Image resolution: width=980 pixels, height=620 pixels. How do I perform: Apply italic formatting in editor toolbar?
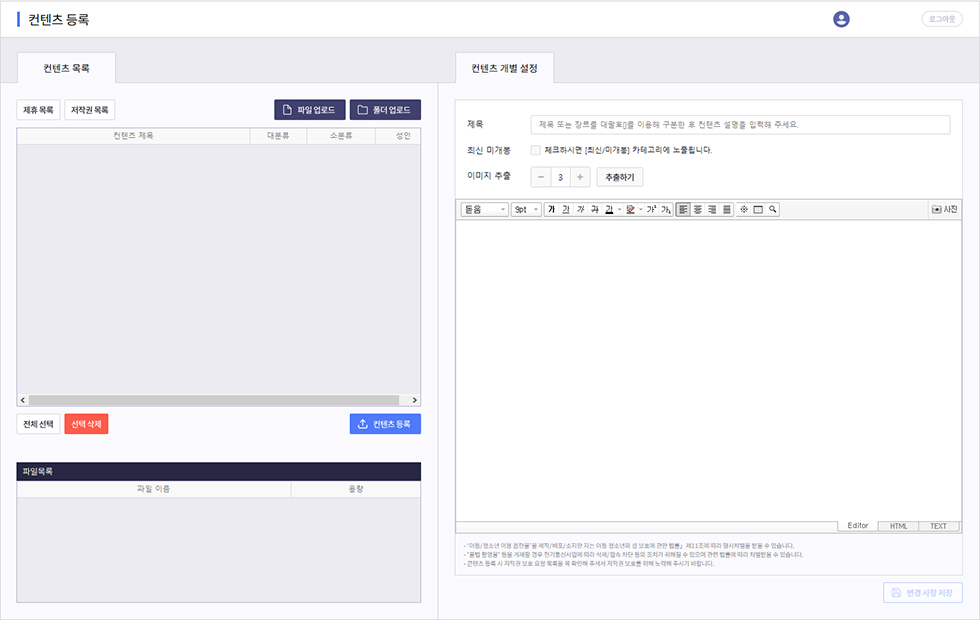click(x=581, y=210)
